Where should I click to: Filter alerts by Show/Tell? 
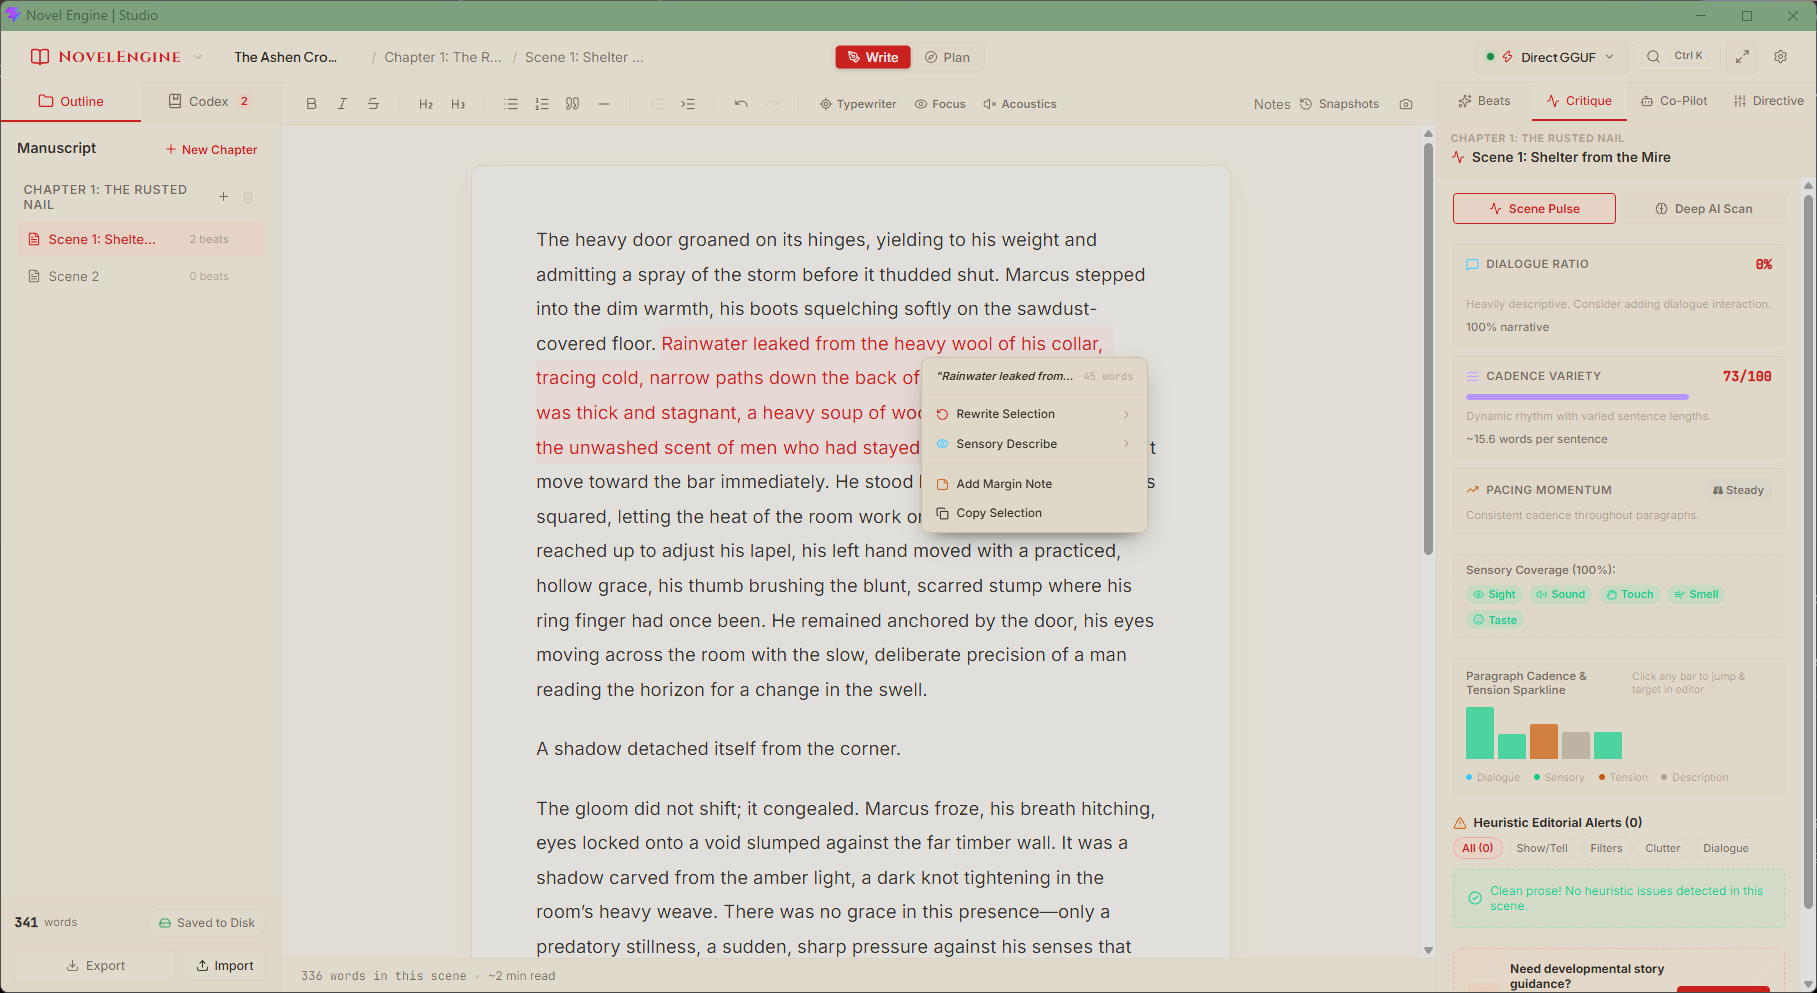(x=1542, y=848)
